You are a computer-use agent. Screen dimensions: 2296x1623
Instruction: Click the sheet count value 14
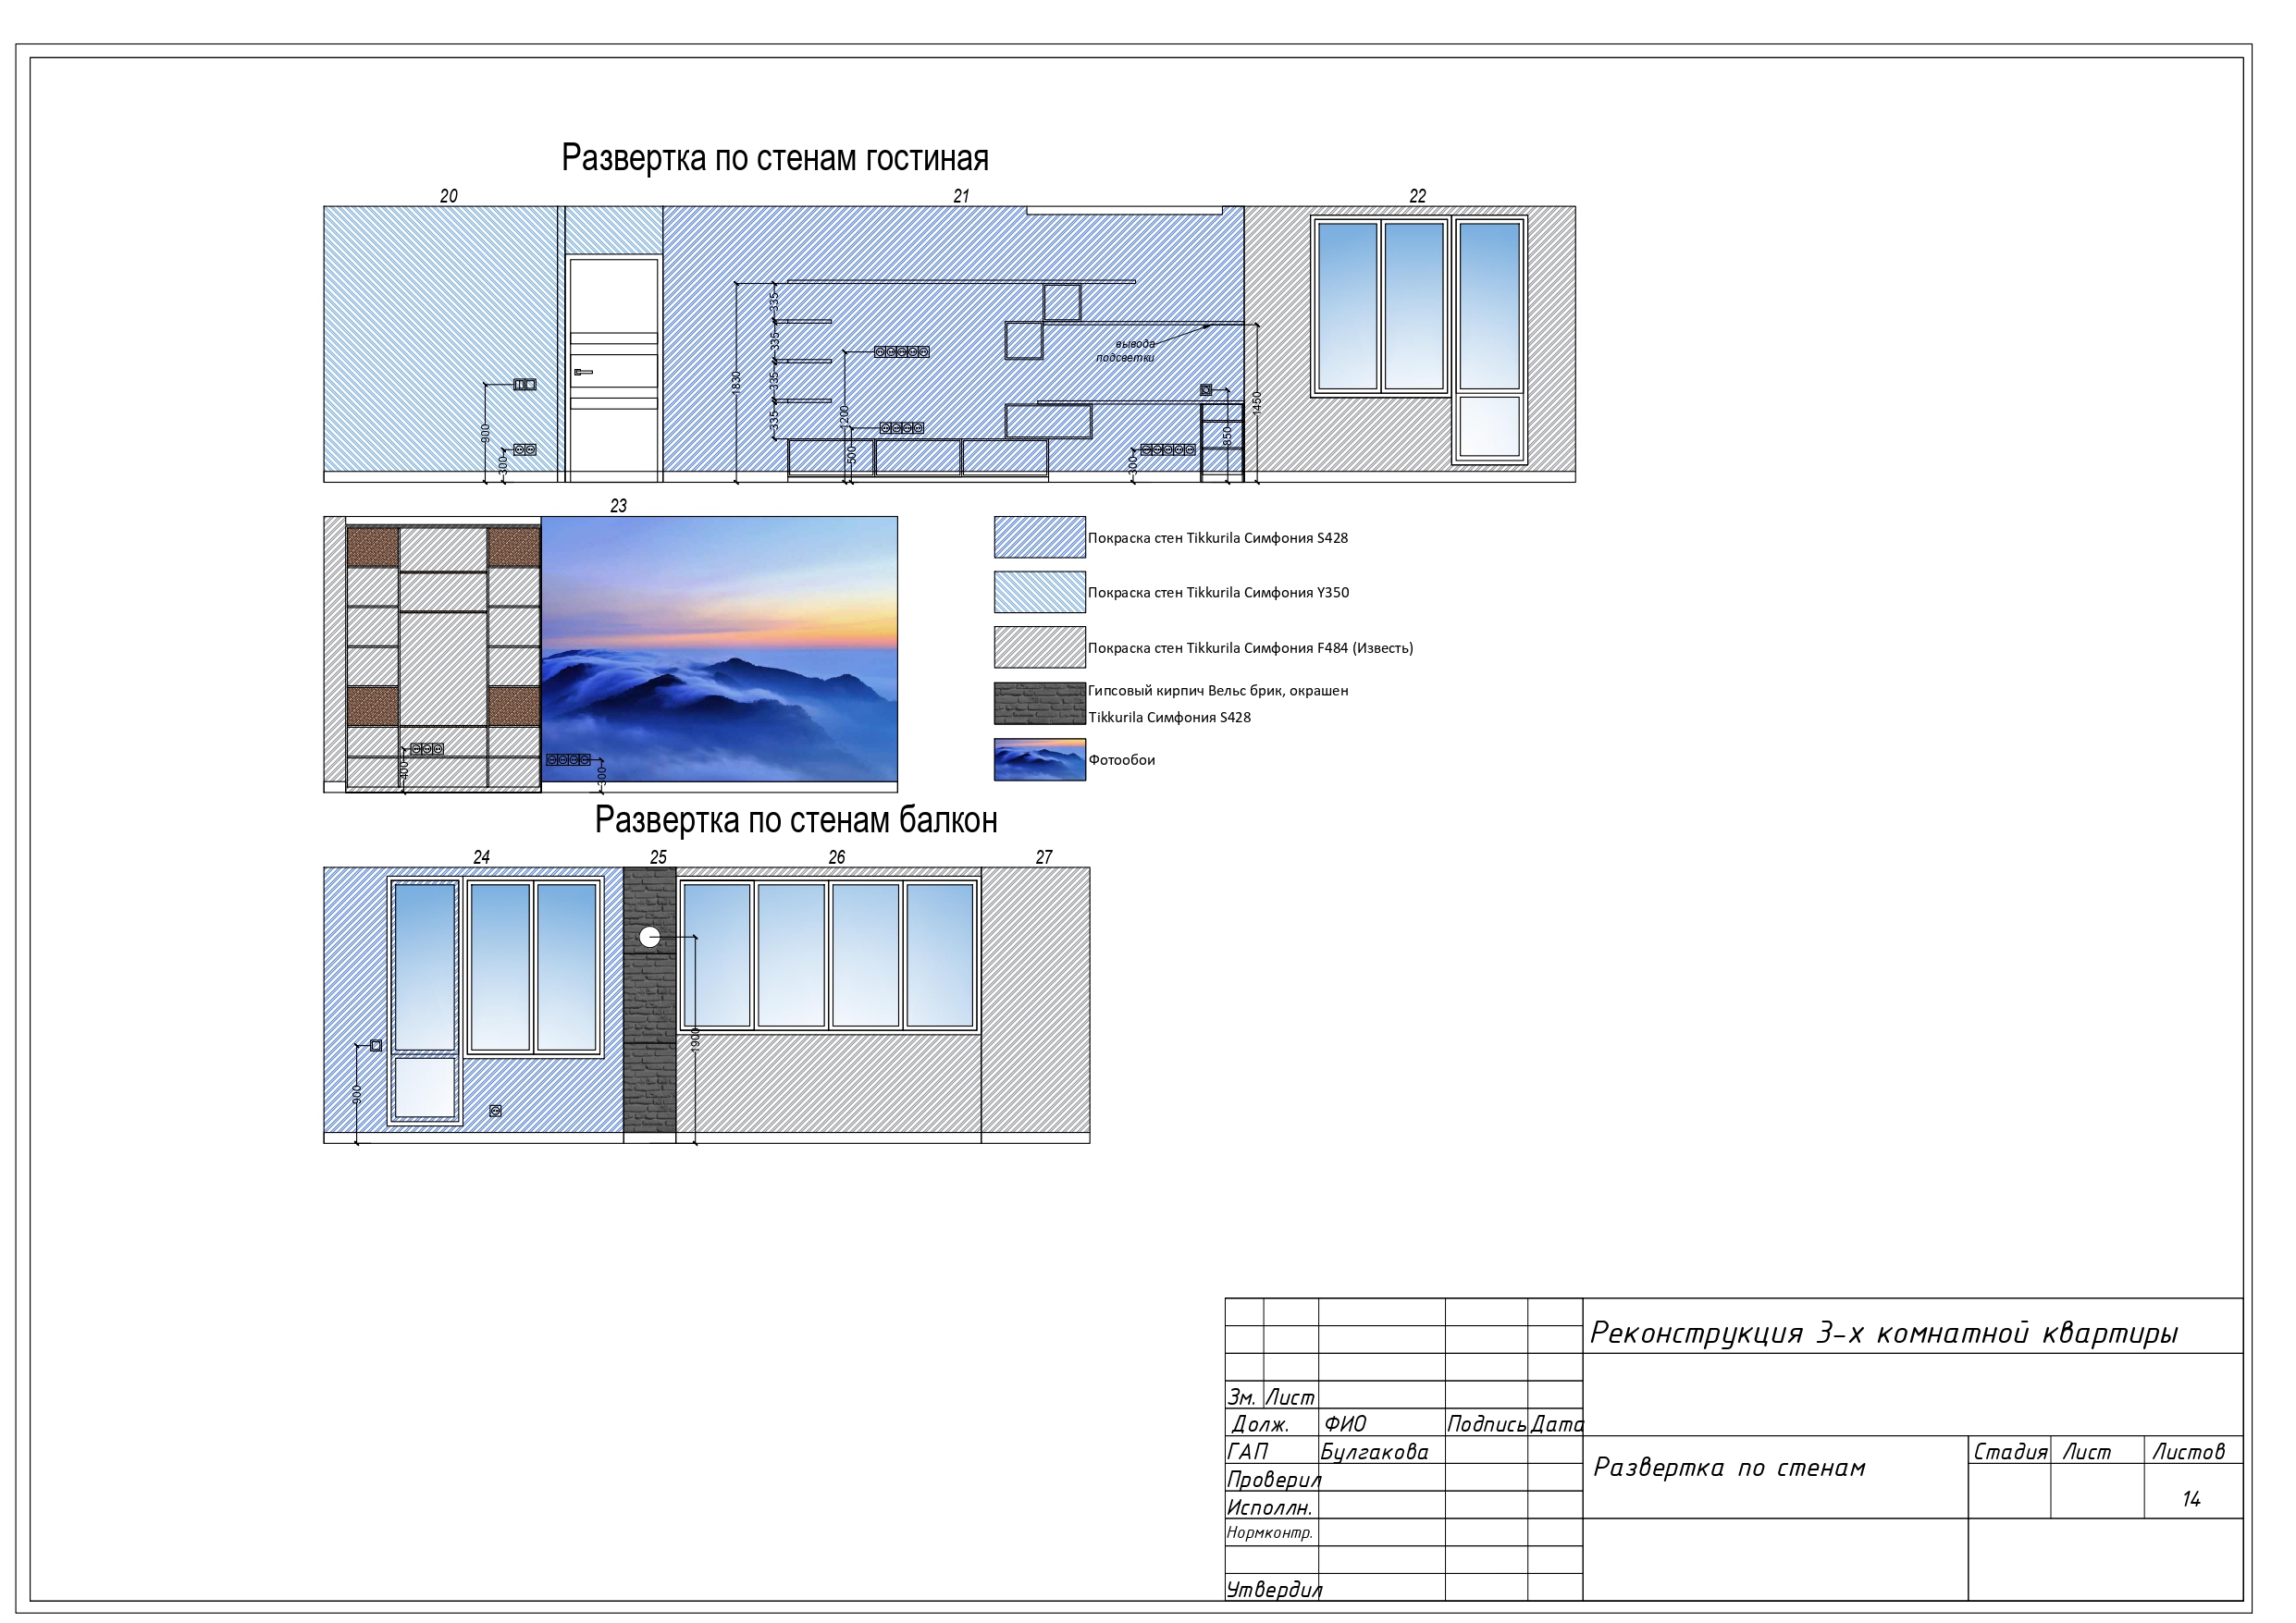[2191, 1499]
